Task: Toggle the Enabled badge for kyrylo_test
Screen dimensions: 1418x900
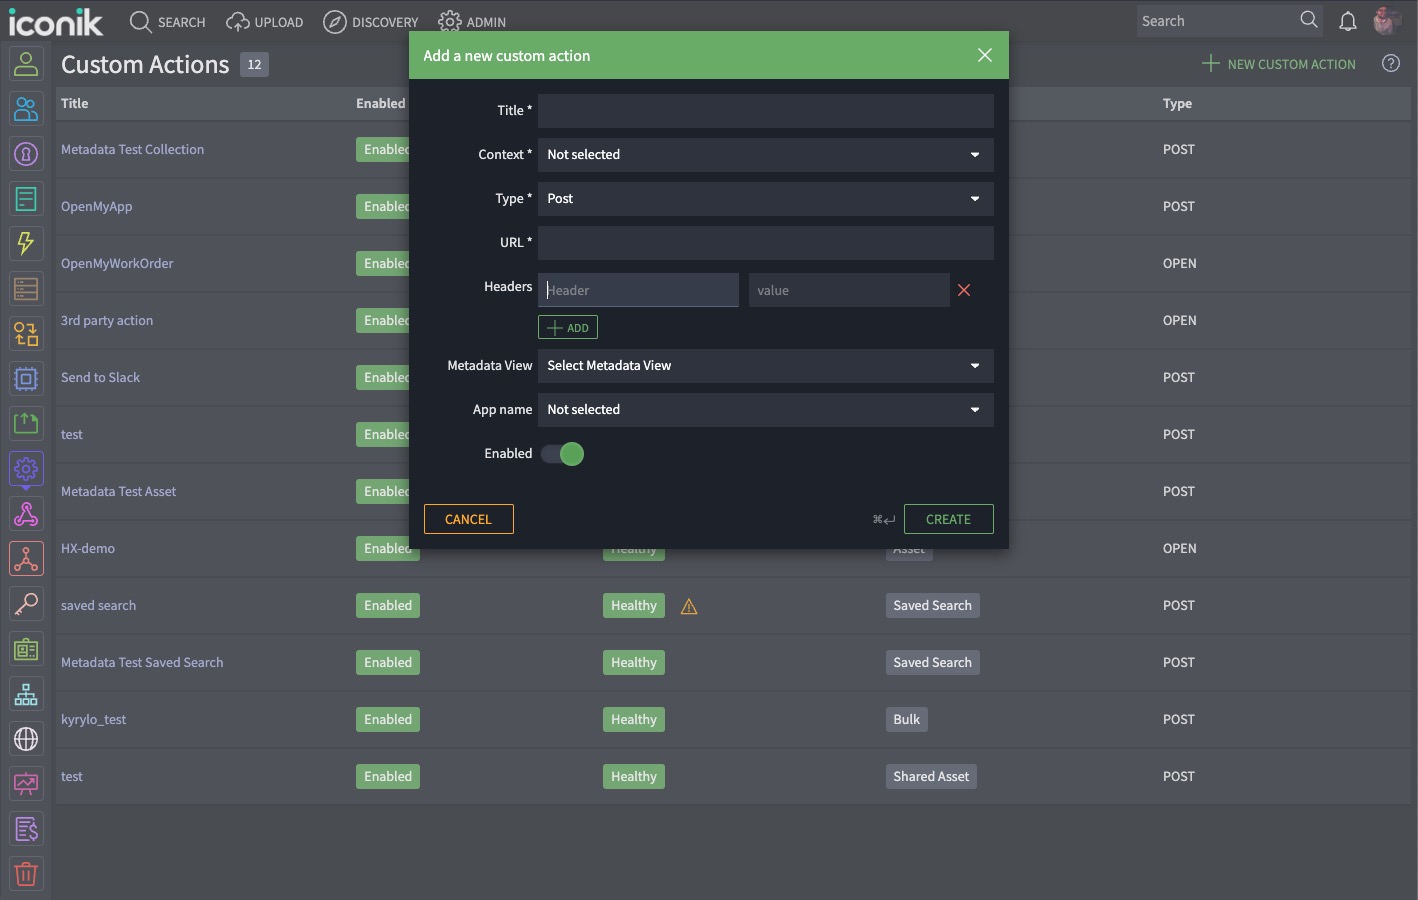Action: pos(387,719)
